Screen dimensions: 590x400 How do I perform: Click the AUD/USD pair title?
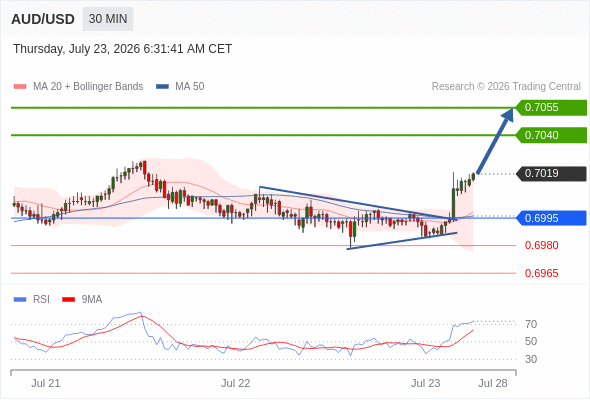43,19
